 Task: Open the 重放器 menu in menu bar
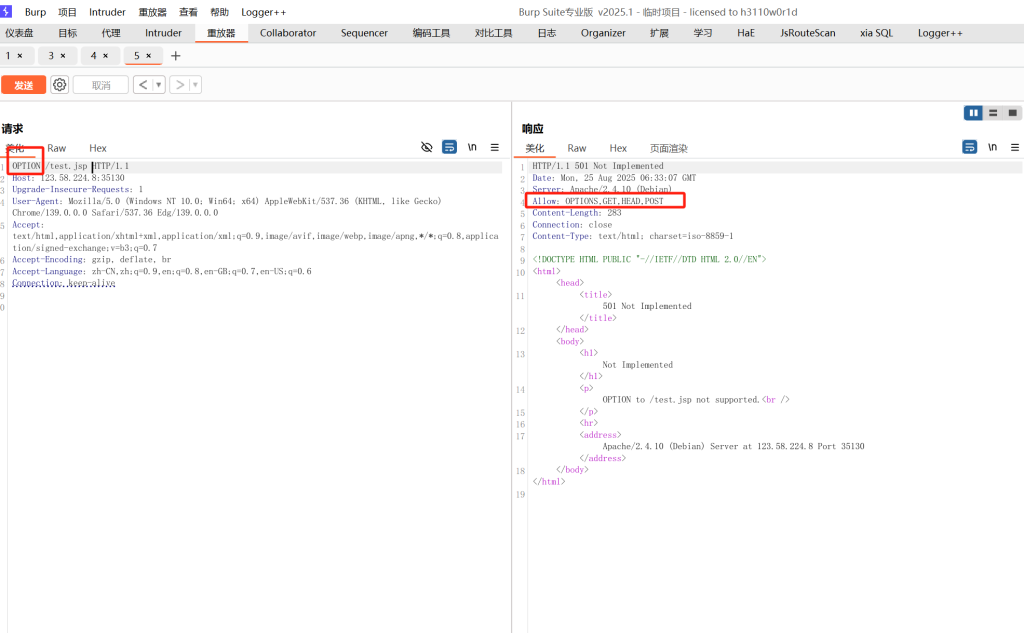pos(152,12)
